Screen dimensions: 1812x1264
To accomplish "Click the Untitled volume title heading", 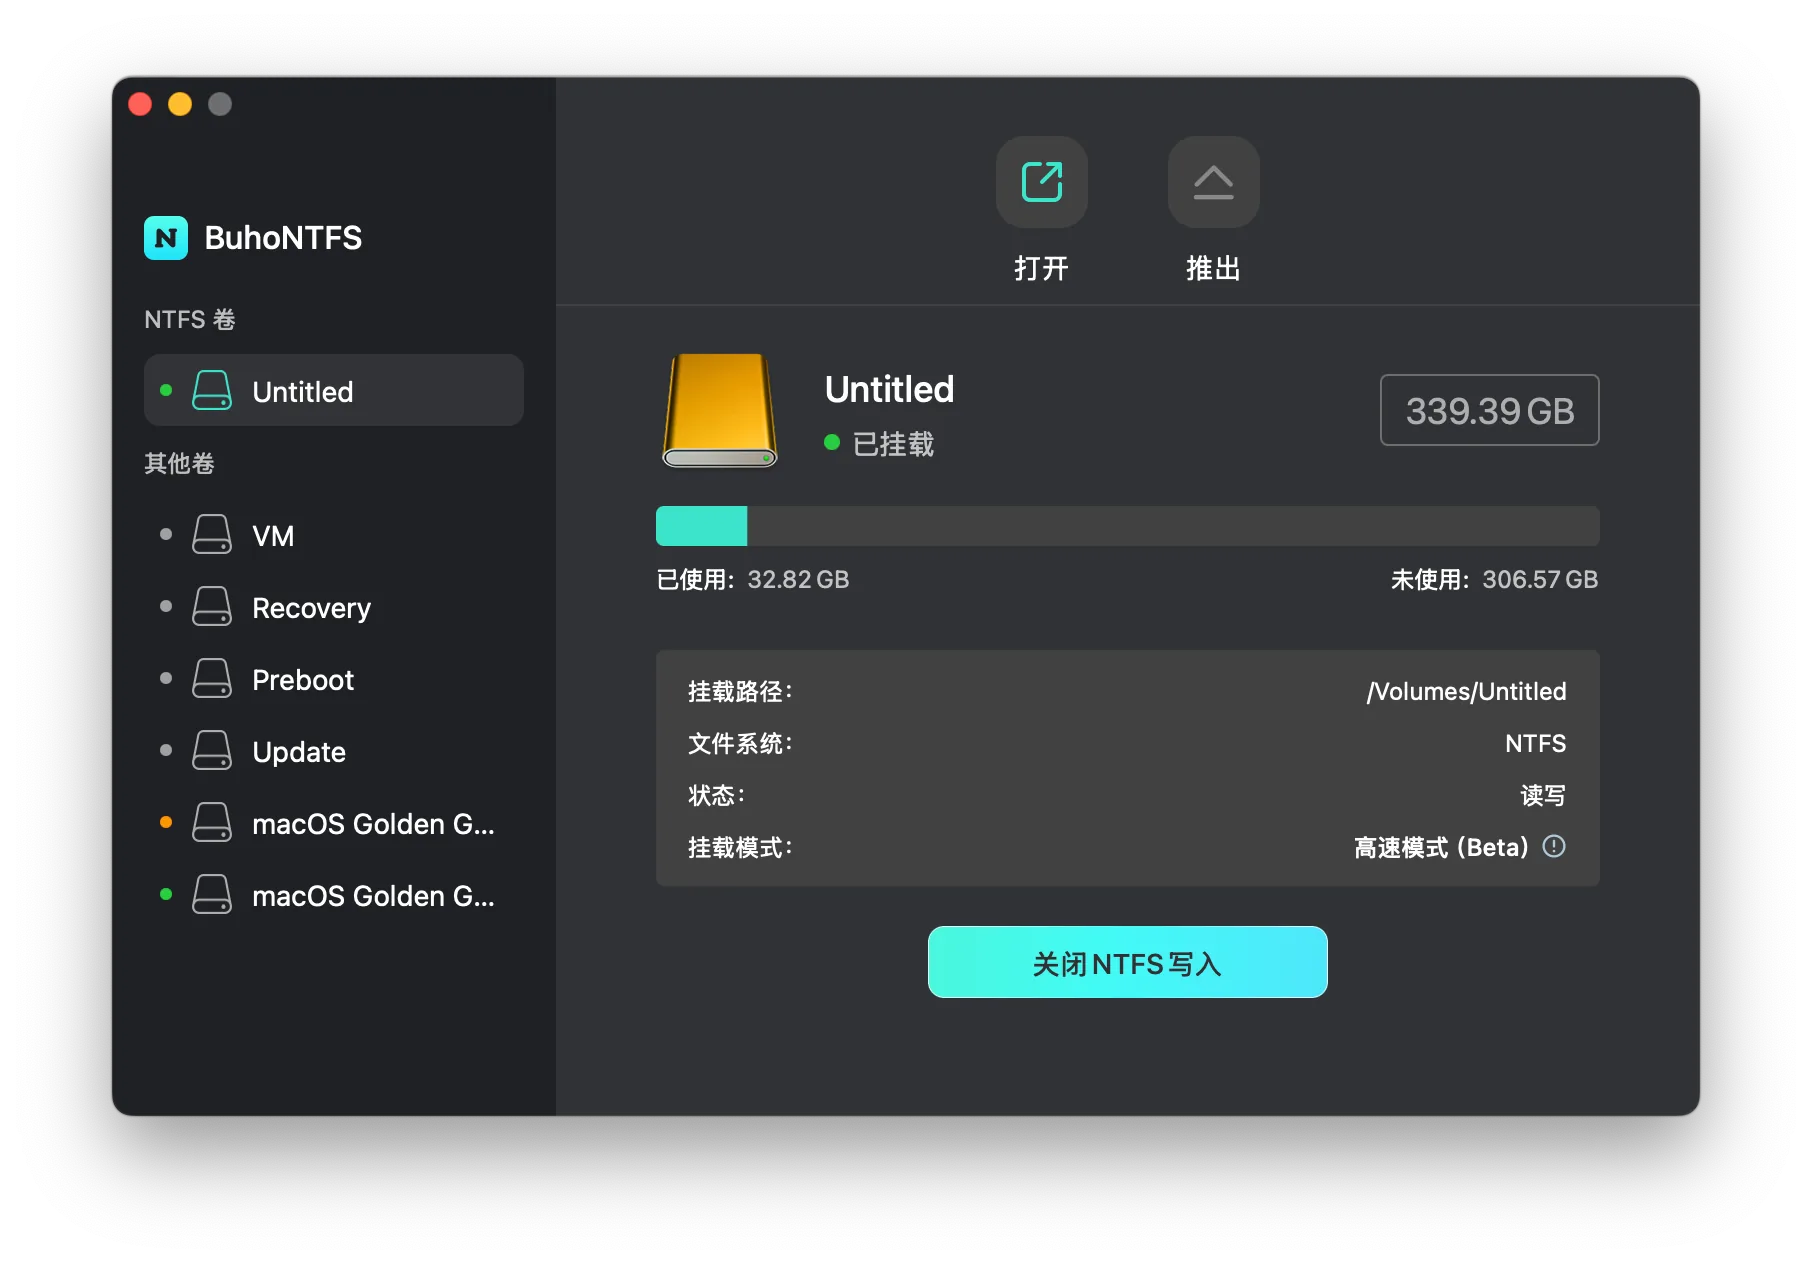I will click(x=889, y=389).
